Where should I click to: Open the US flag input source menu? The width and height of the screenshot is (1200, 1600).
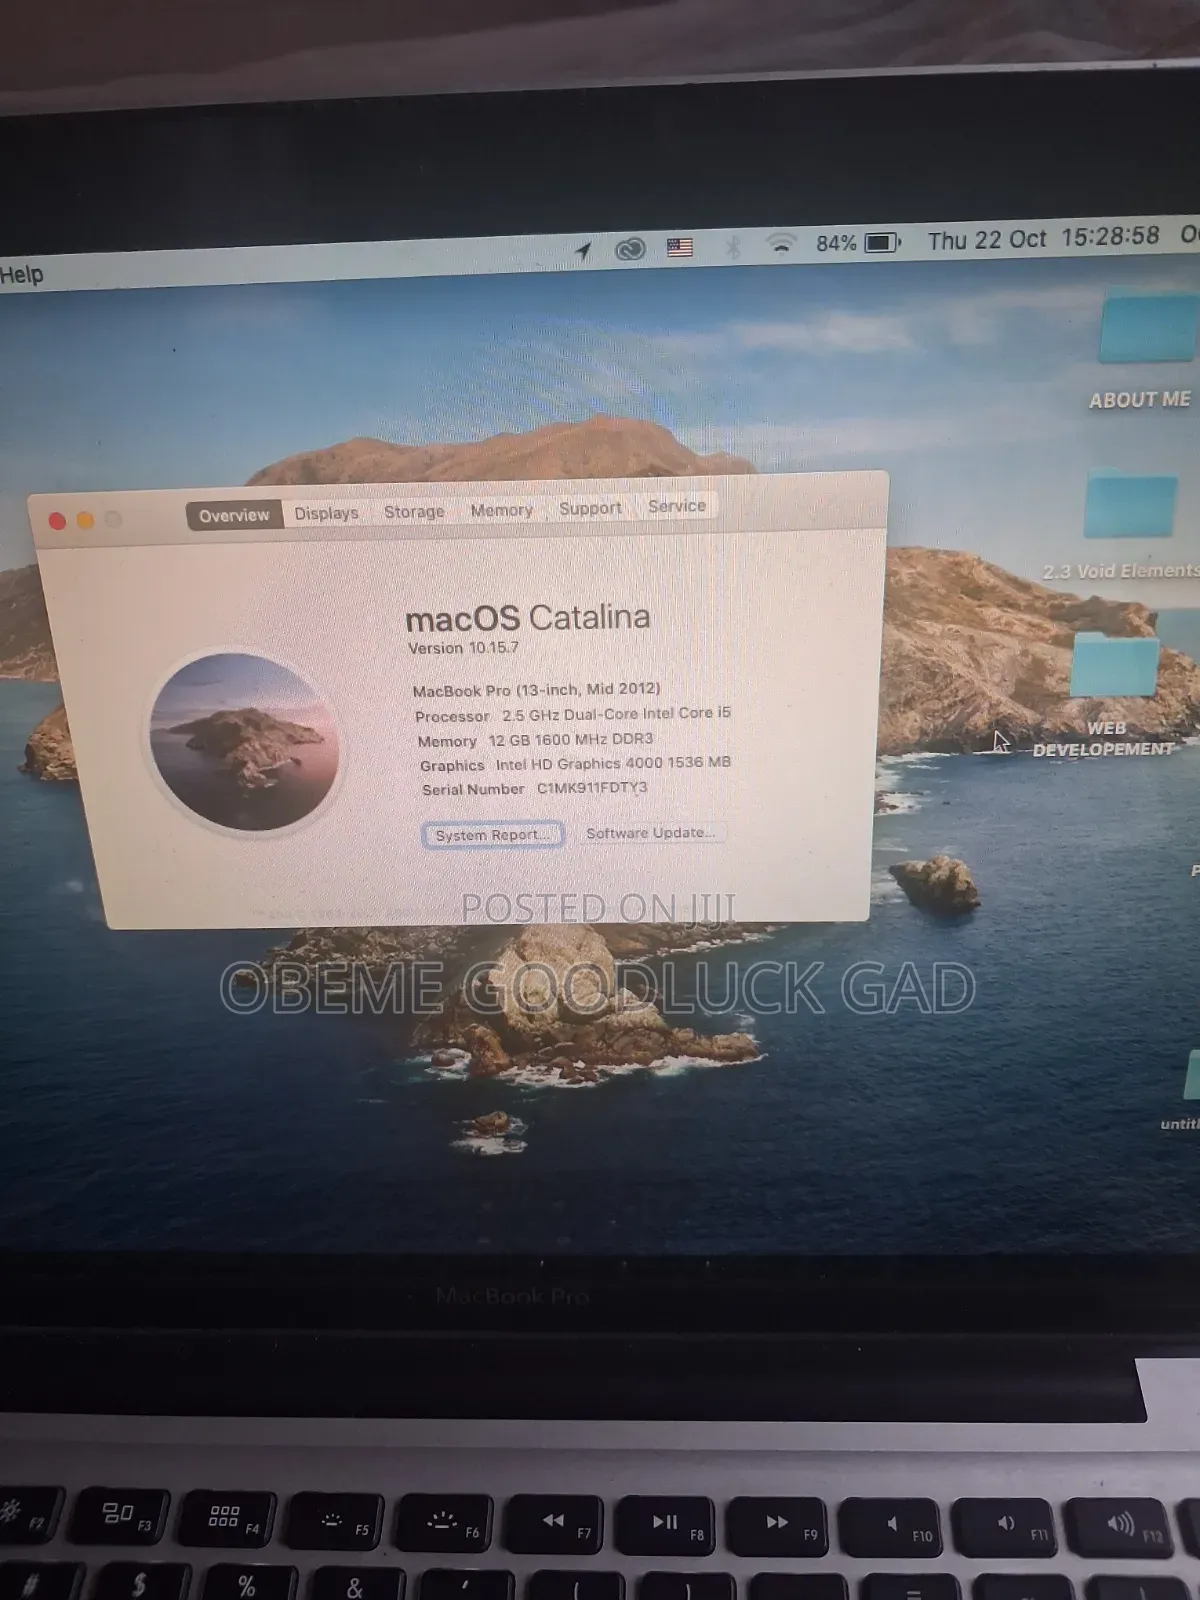click(x=680, y=247)
